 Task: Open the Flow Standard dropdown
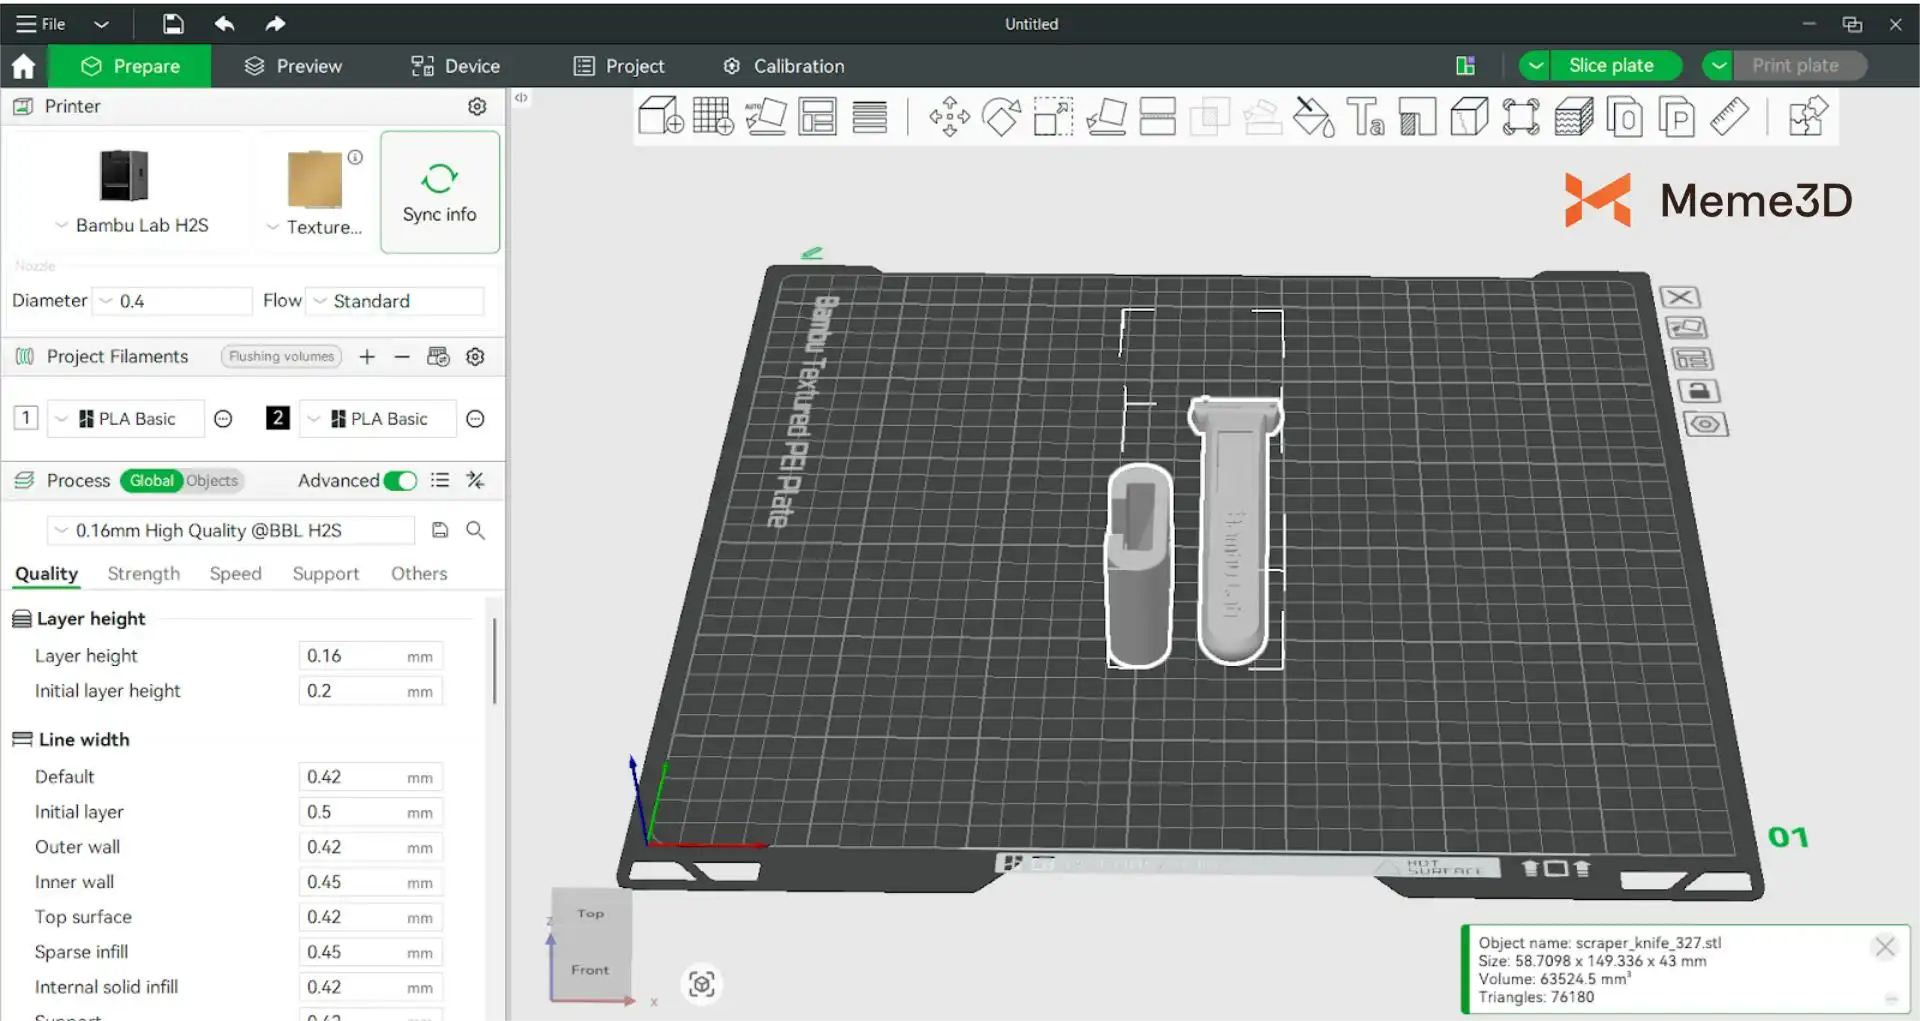pyautogui.click(x=395, y=301)
